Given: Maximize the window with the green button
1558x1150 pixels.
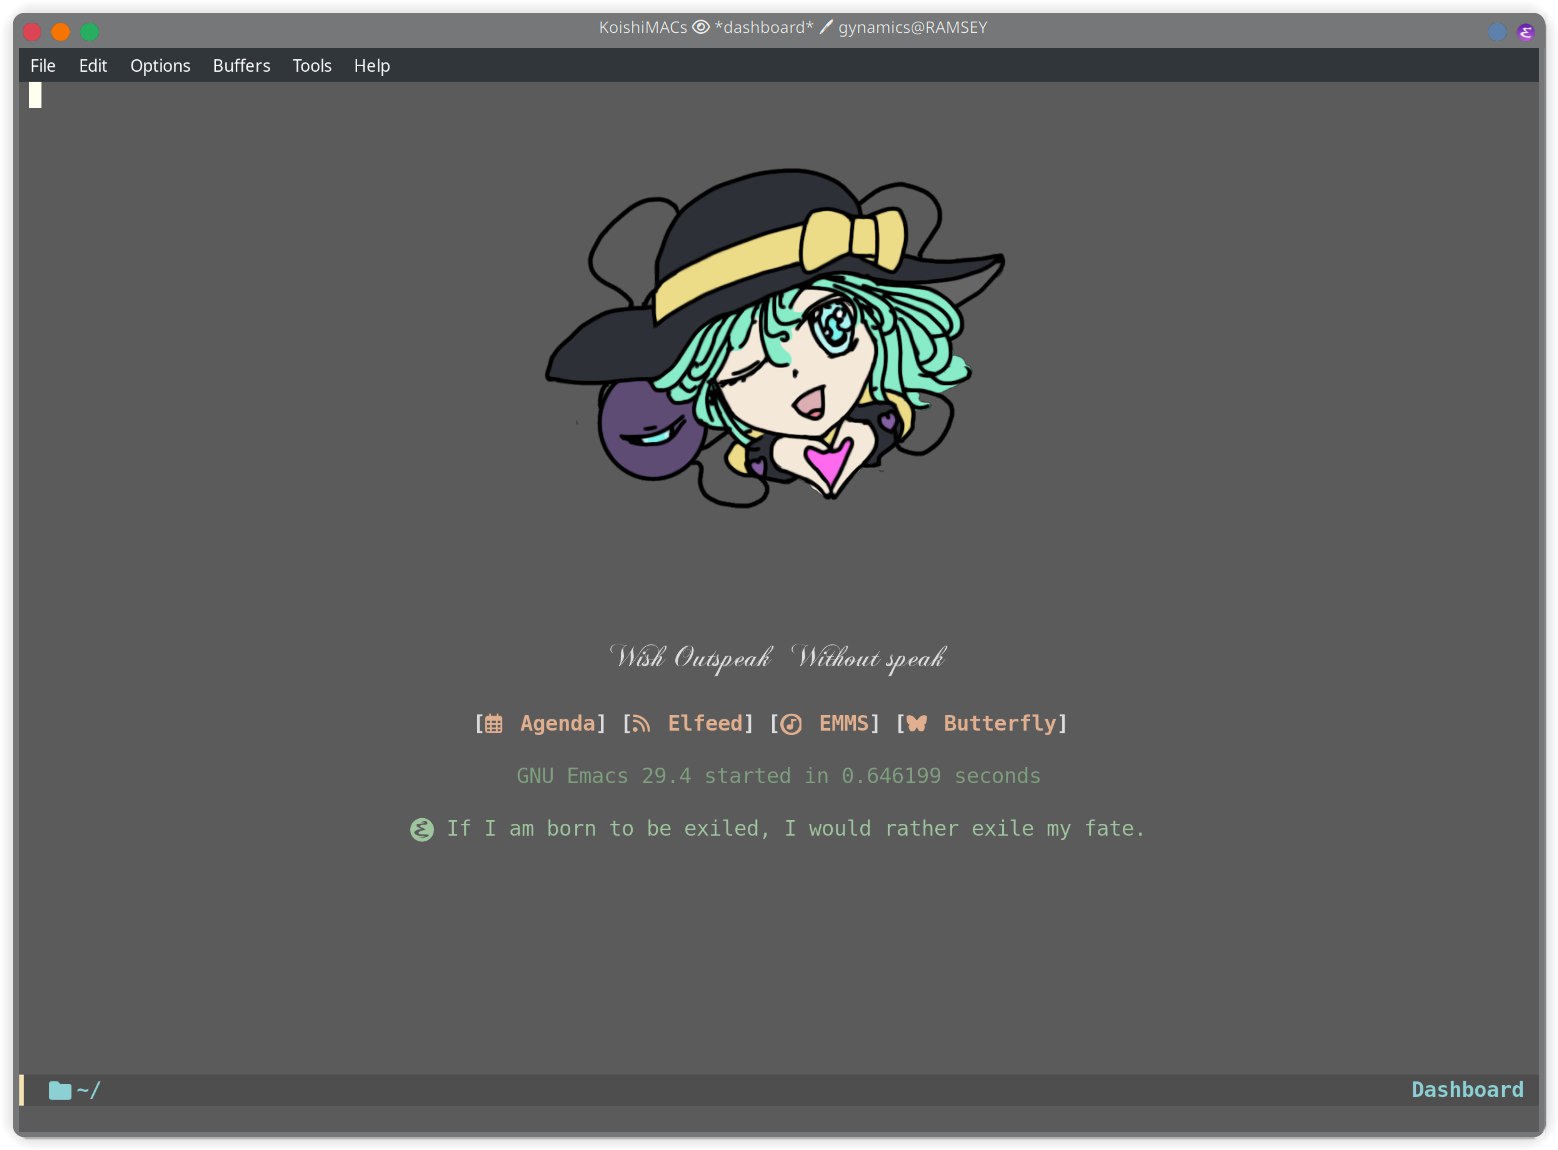Looking at the screenshot, I should [x=90, y=32].
